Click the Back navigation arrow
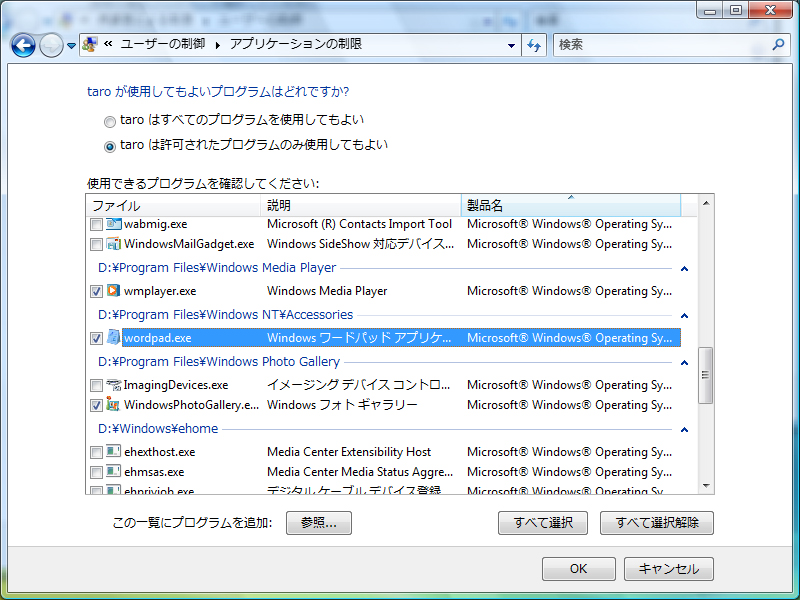Viewport: 800px width, 600px height. [23, 45]
